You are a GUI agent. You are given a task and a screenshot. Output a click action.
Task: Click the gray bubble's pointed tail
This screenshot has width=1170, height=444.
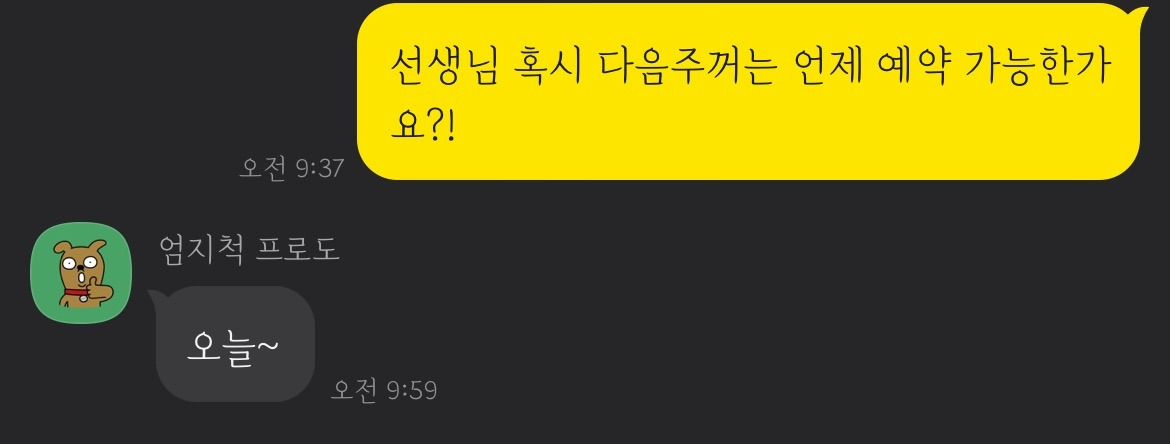coord(155,297)
